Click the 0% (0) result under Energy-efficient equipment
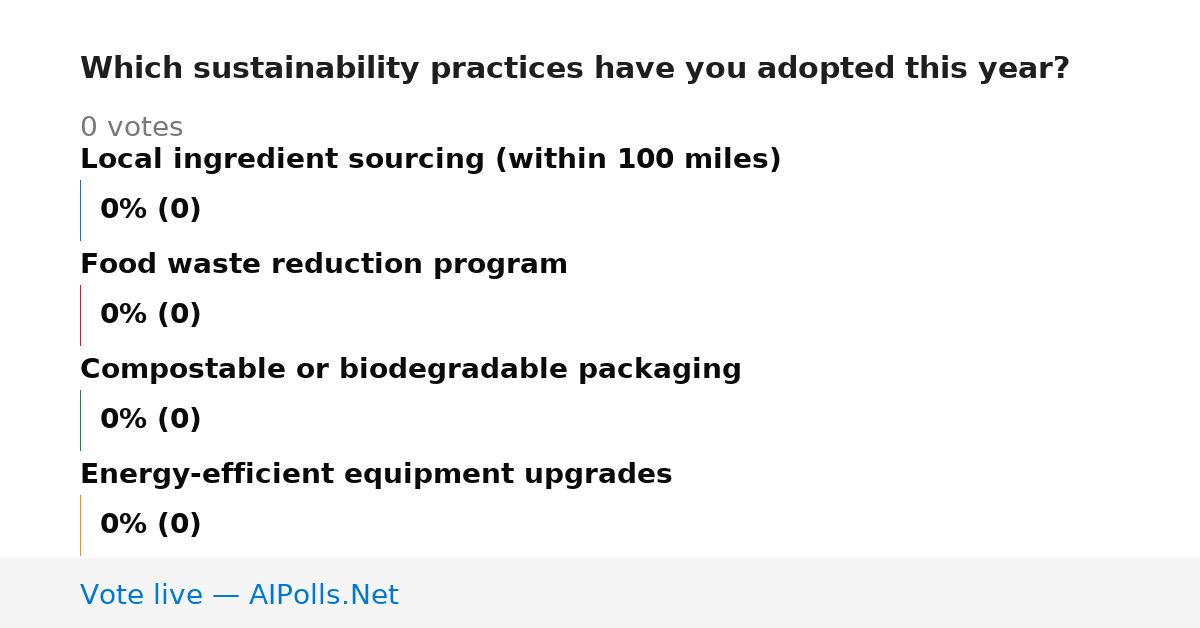 pos(151,524)
